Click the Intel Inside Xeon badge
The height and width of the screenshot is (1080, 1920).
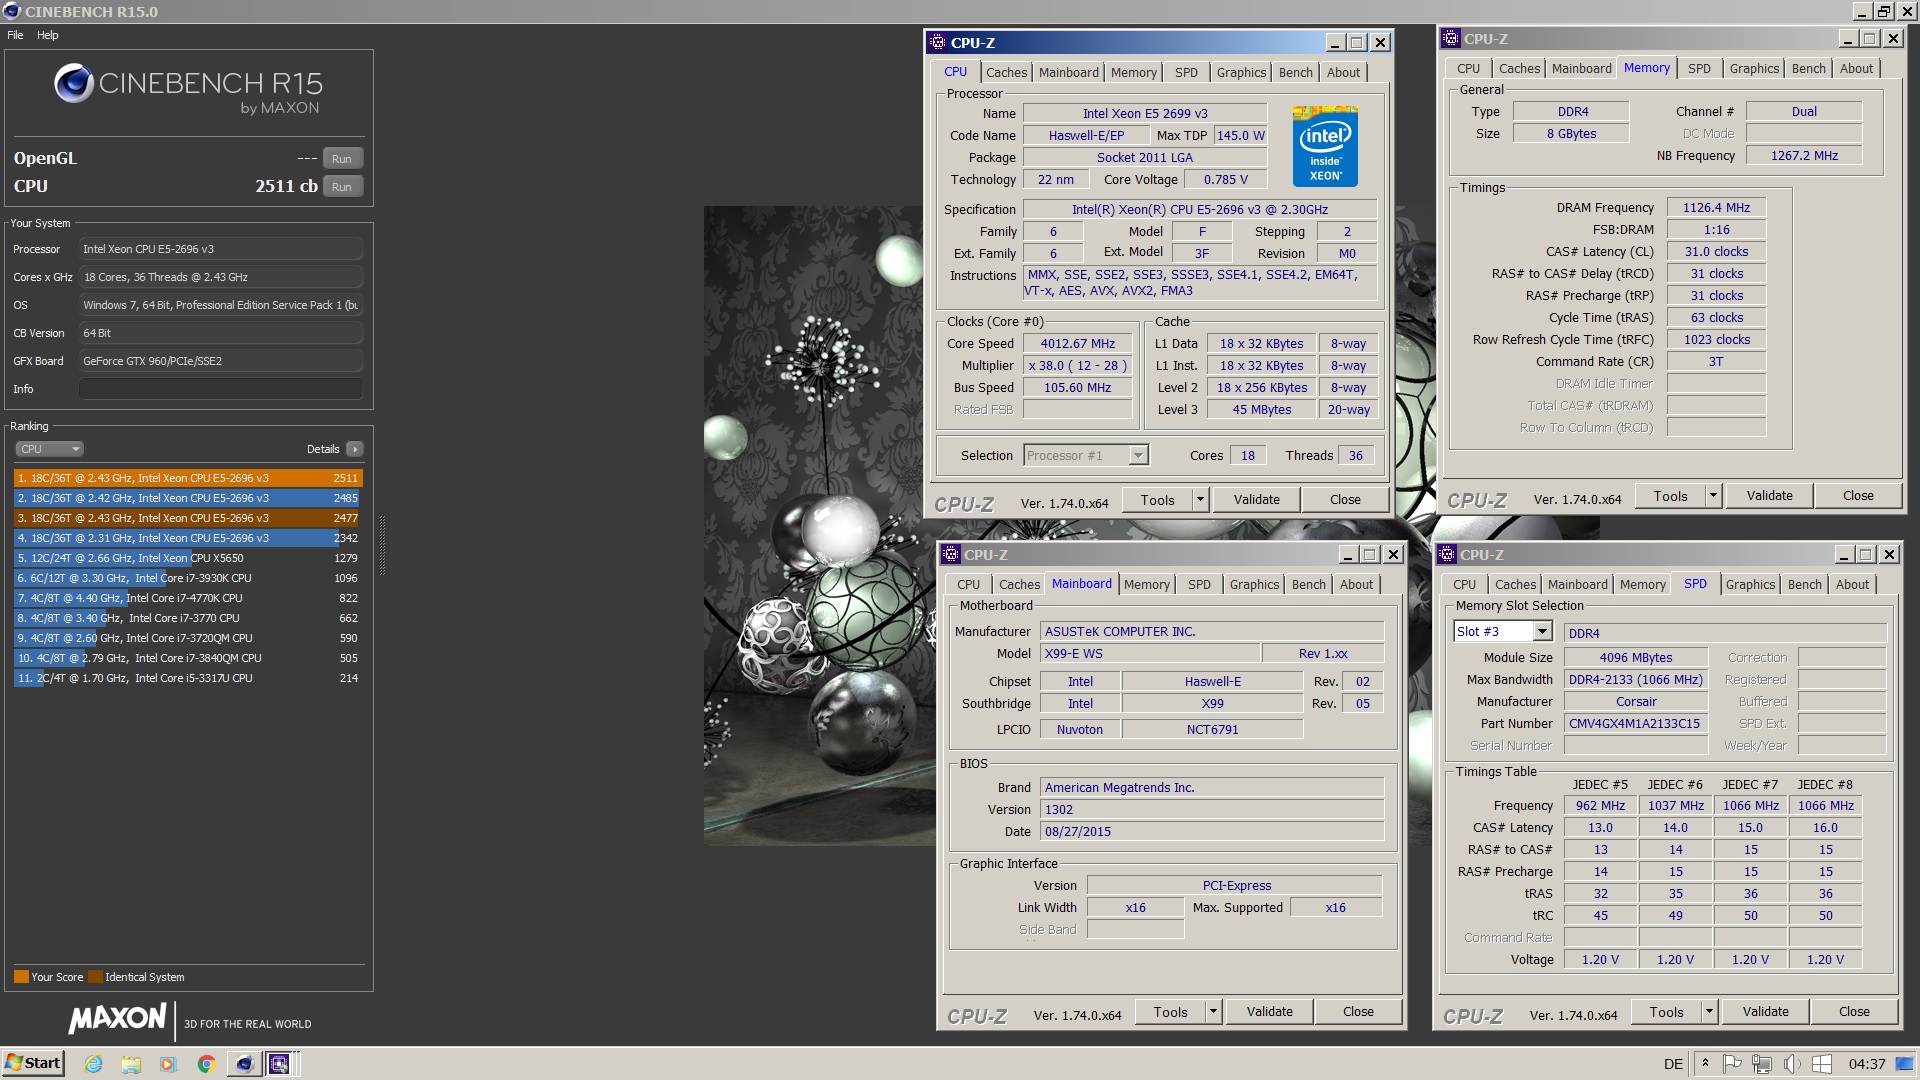click(x=1325, y=146)
